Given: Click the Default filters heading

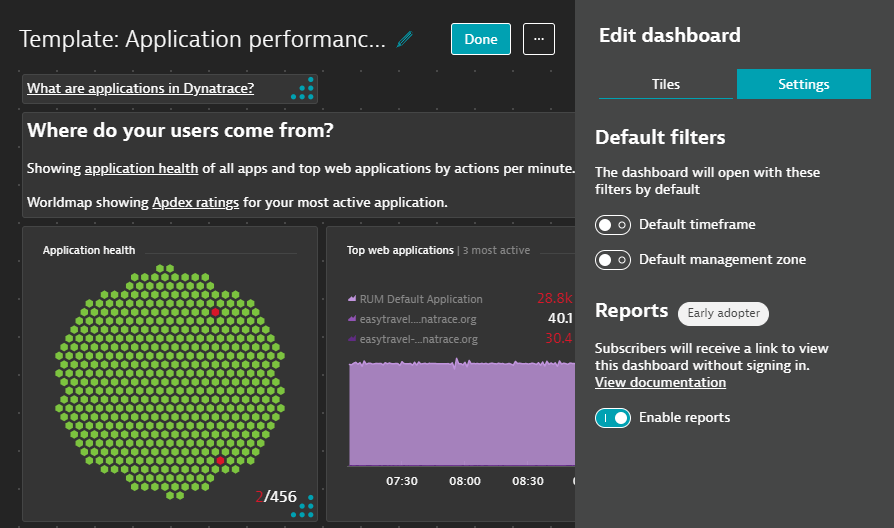Looking at the screenshot, I should coord(660,137).
